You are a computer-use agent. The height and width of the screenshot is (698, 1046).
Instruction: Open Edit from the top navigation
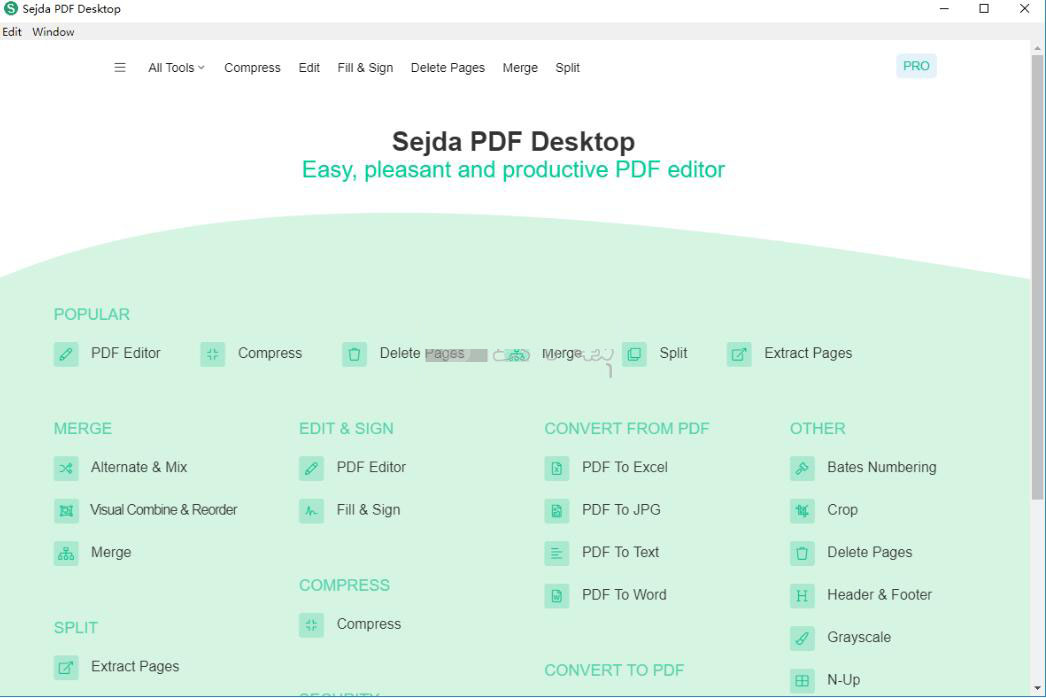[309, 67]
